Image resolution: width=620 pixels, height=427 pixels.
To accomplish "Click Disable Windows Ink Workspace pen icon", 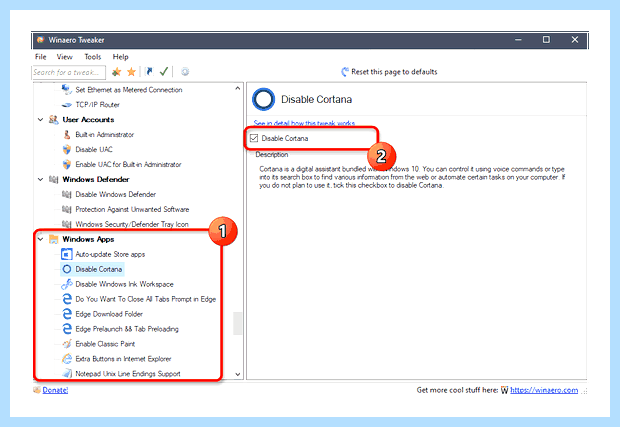I will coord(66,284).
